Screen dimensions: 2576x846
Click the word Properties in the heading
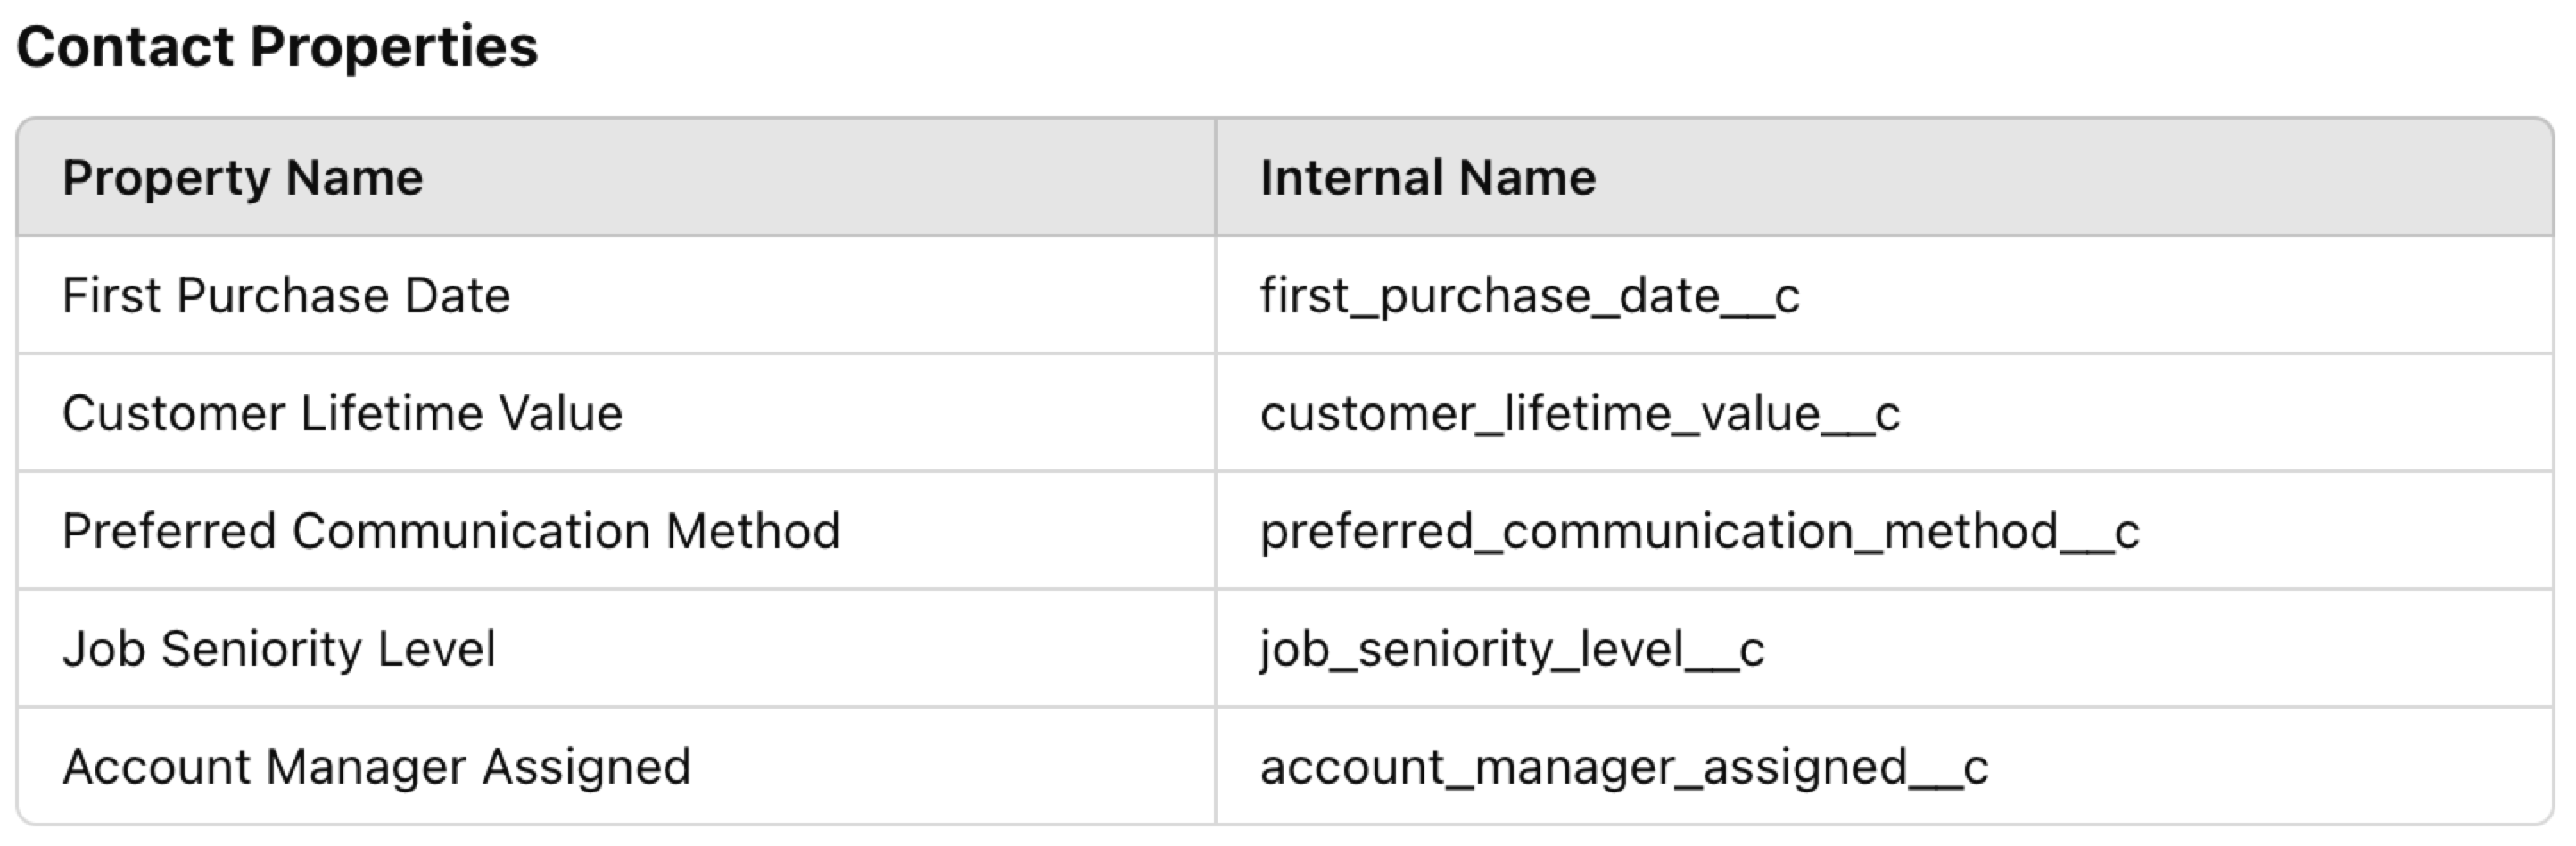click(394, 47)
